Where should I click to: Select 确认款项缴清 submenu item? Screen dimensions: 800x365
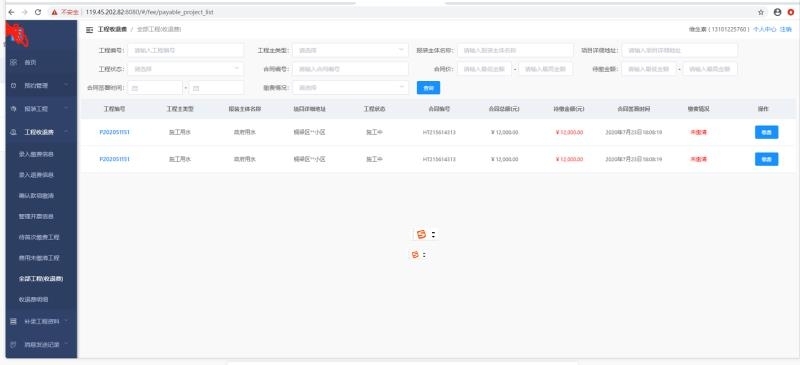coord(36,196)
